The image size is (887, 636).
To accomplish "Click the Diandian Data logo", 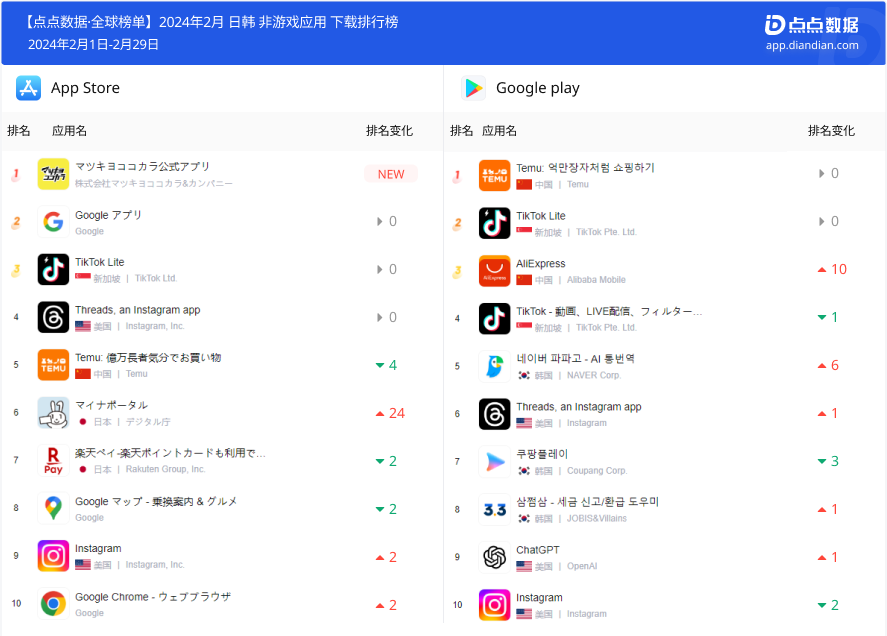I will pos(812,25).
